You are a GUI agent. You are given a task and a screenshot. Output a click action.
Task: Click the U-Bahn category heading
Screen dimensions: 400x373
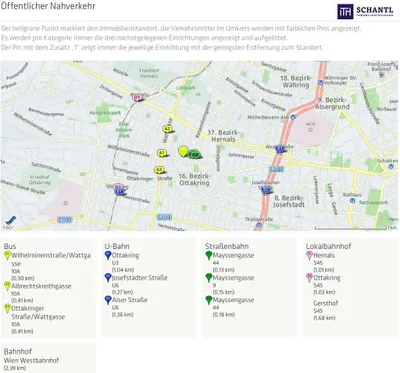tap(117, 246)
